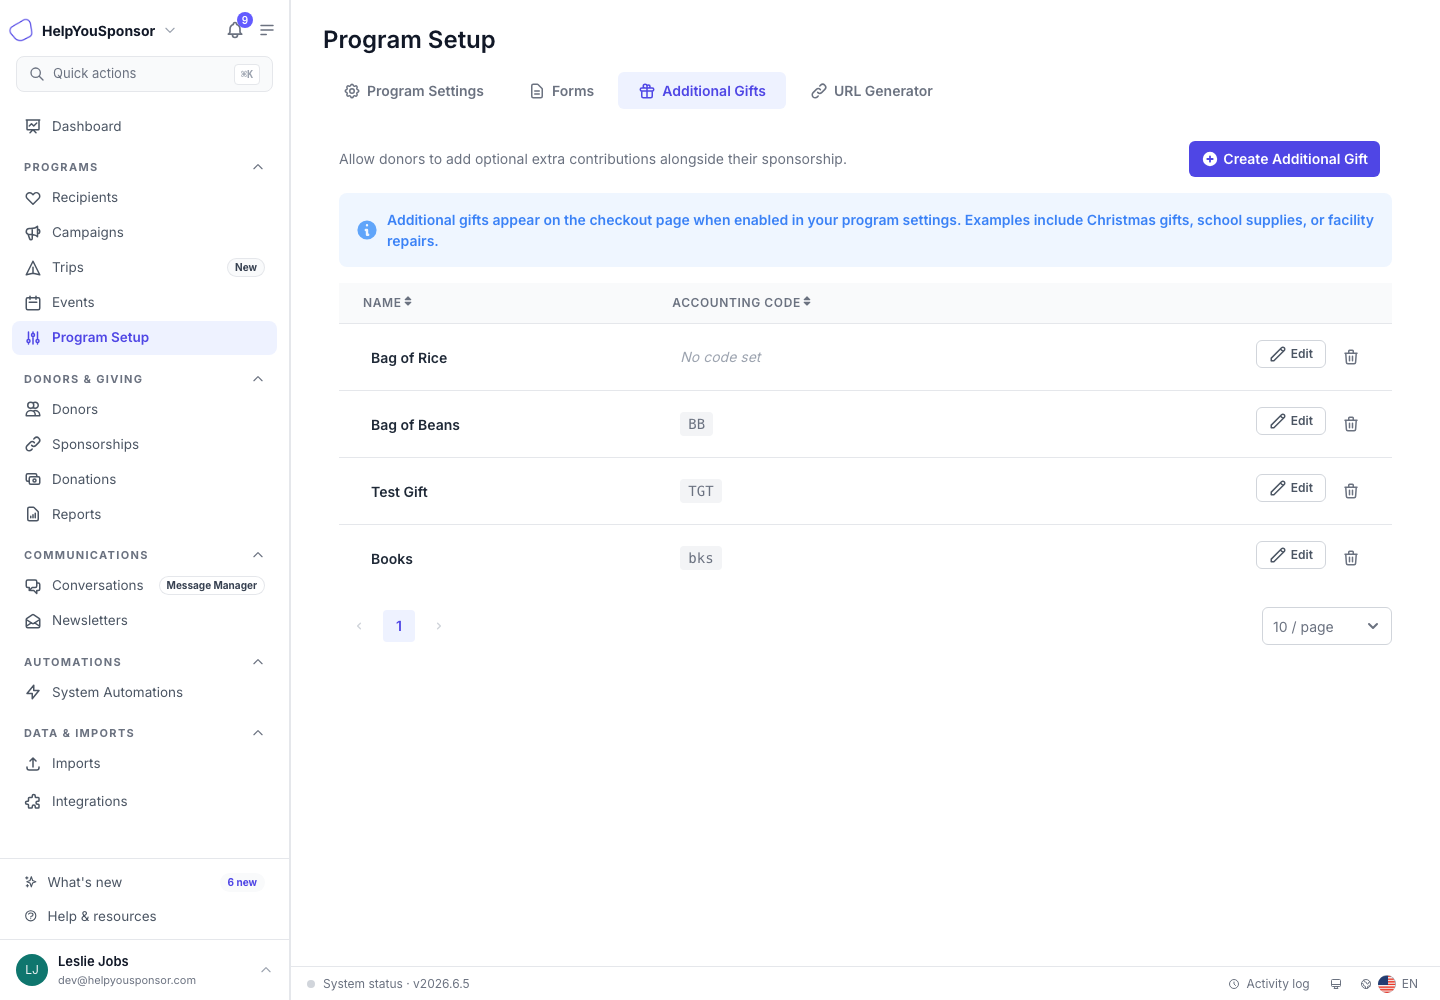The image size is (1440, 1000).
Task: Edit the Test Gift entry
Action: coord(1291,488)
